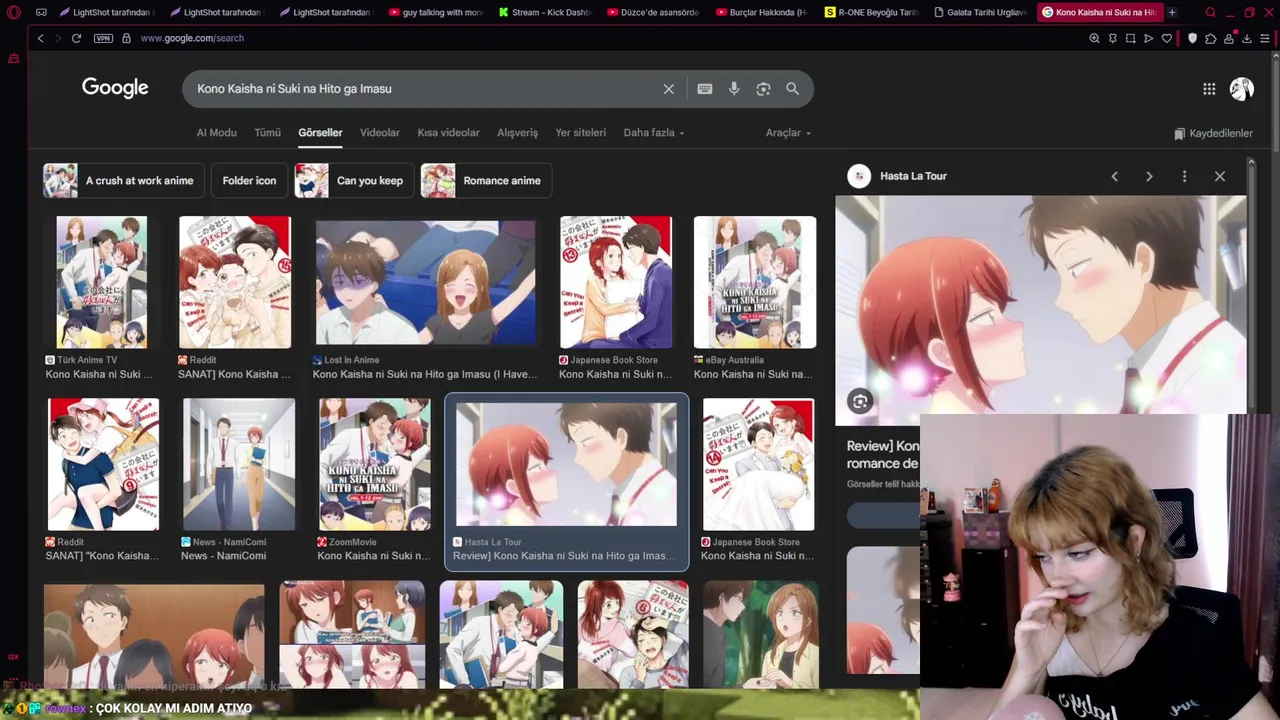The width and height of the screenshot is (1280, 720).
Task: Apply the 'Can you keep' filter chip
Action: point(354,181)
